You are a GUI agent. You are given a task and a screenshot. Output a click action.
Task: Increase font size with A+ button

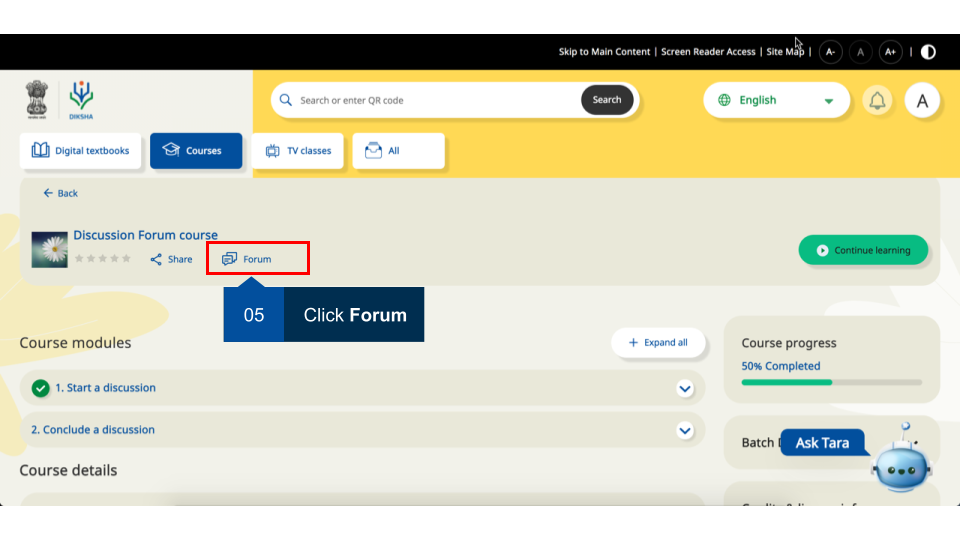(890, 52)
